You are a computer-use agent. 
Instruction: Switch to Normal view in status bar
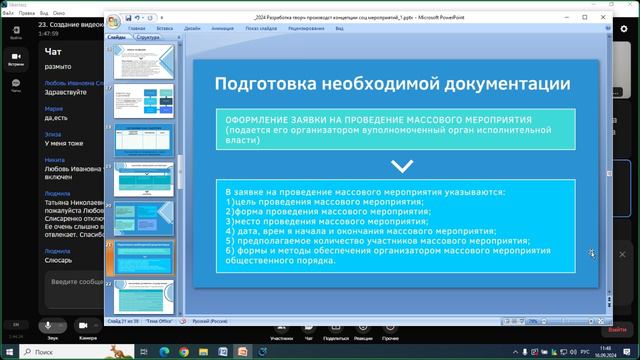point(507,322)
